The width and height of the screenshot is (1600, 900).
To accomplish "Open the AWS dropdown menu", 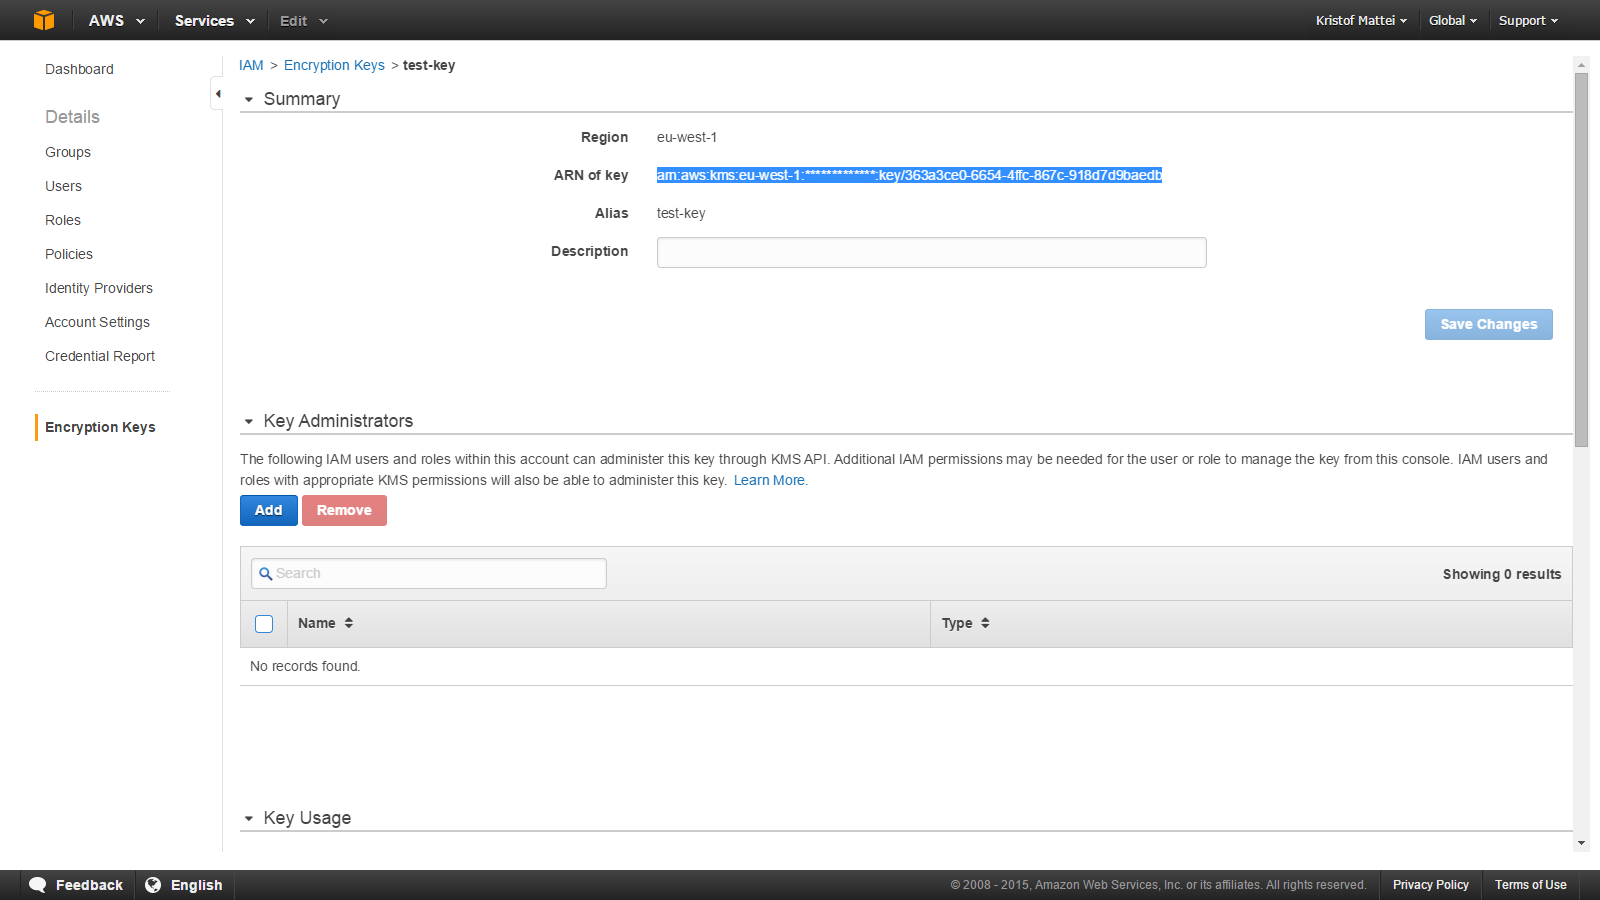I will (117, 20).
